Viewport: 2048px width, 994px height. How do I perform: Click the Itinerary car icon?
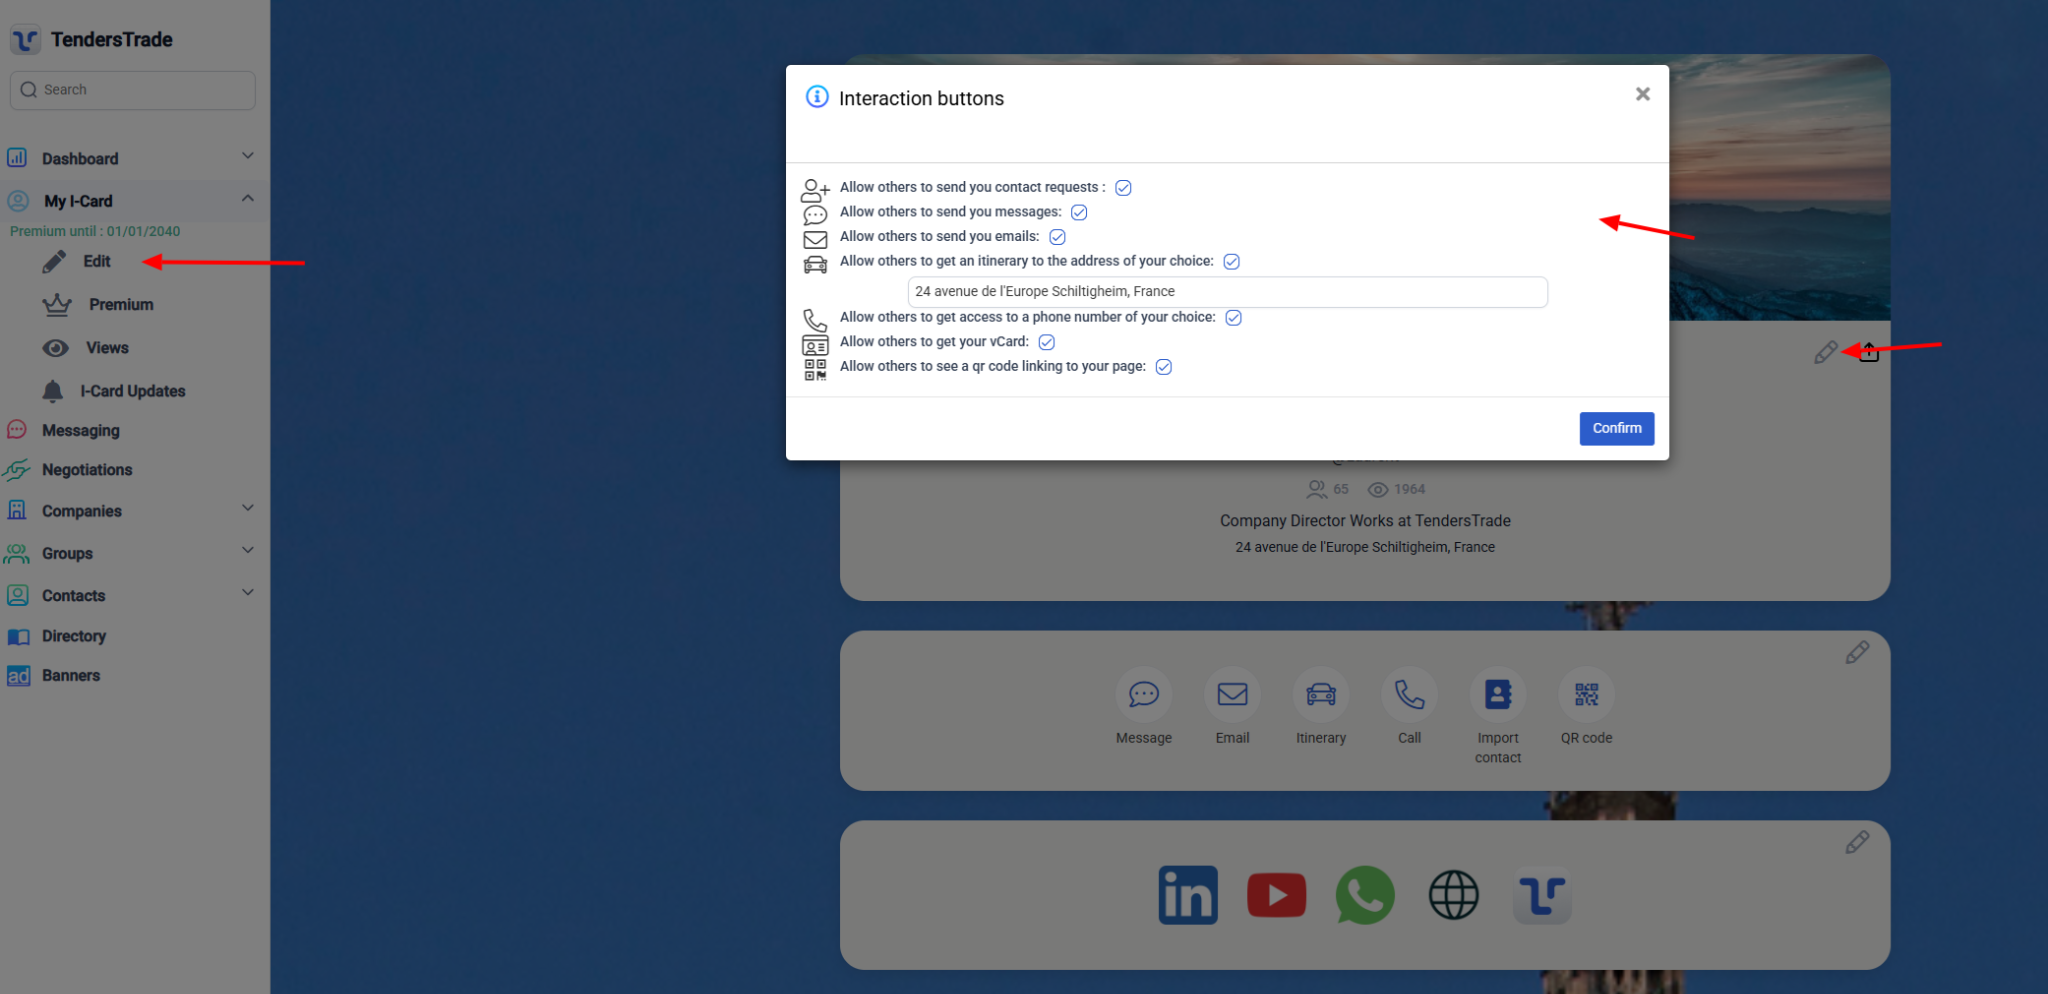[1321, 694]
